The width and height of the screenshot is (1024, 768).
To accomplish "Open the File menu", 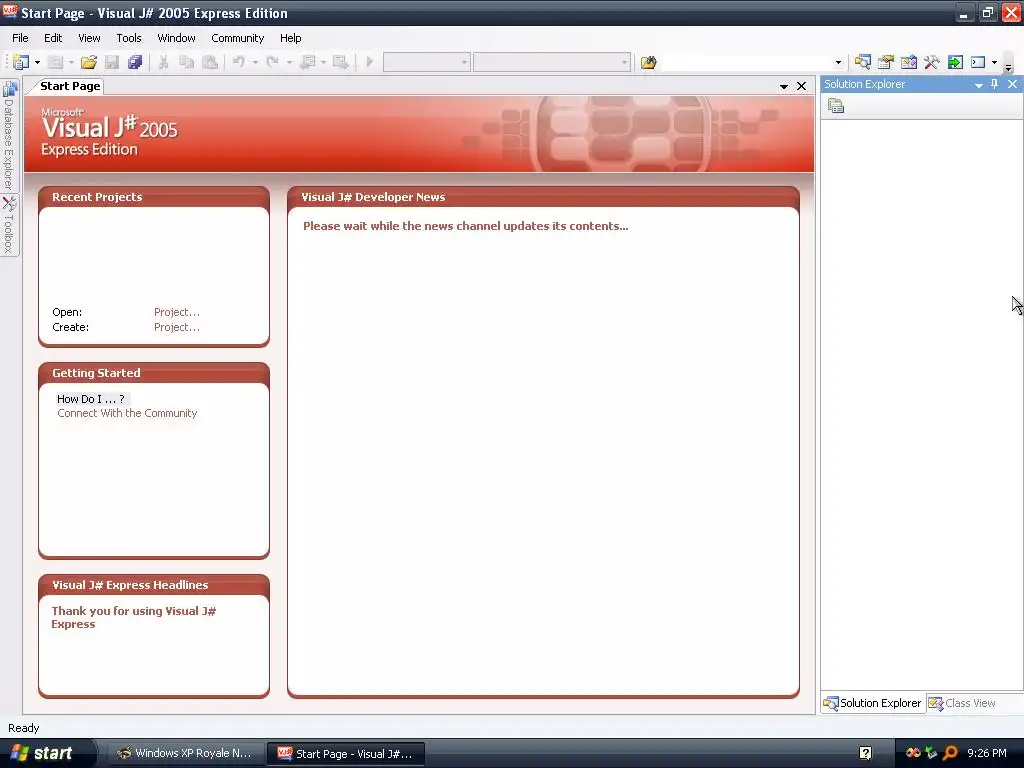I will [20, 38].
